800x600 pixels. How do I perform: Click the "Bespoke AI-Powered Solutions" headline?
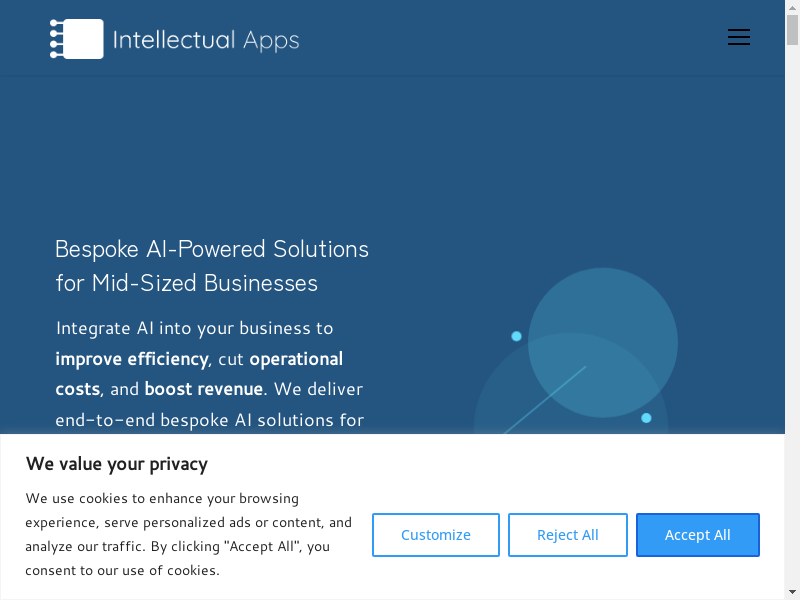[x=212, y=249]
